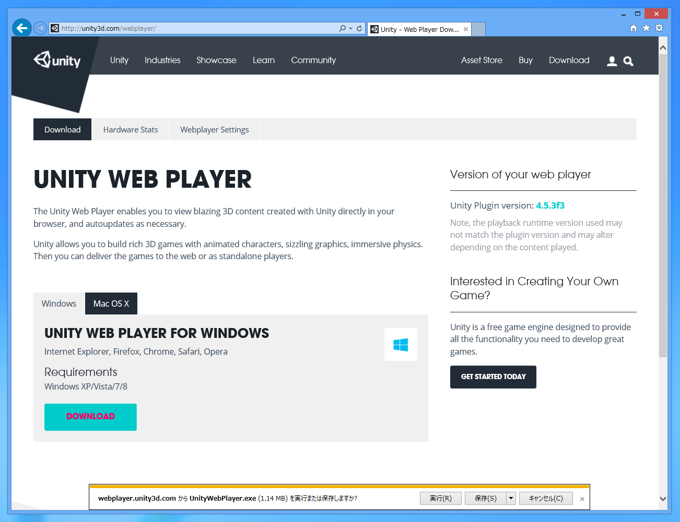Go to the Asset Store link

(x=481, y=60)
